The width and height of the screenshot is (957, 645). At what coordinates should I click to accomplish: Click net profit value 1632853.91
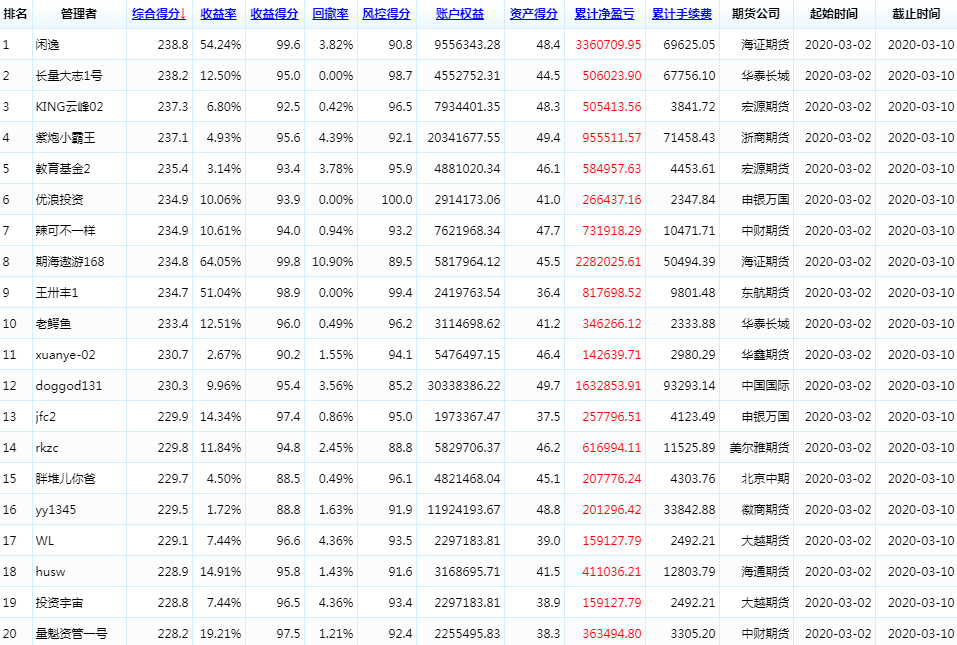point(609,386)
